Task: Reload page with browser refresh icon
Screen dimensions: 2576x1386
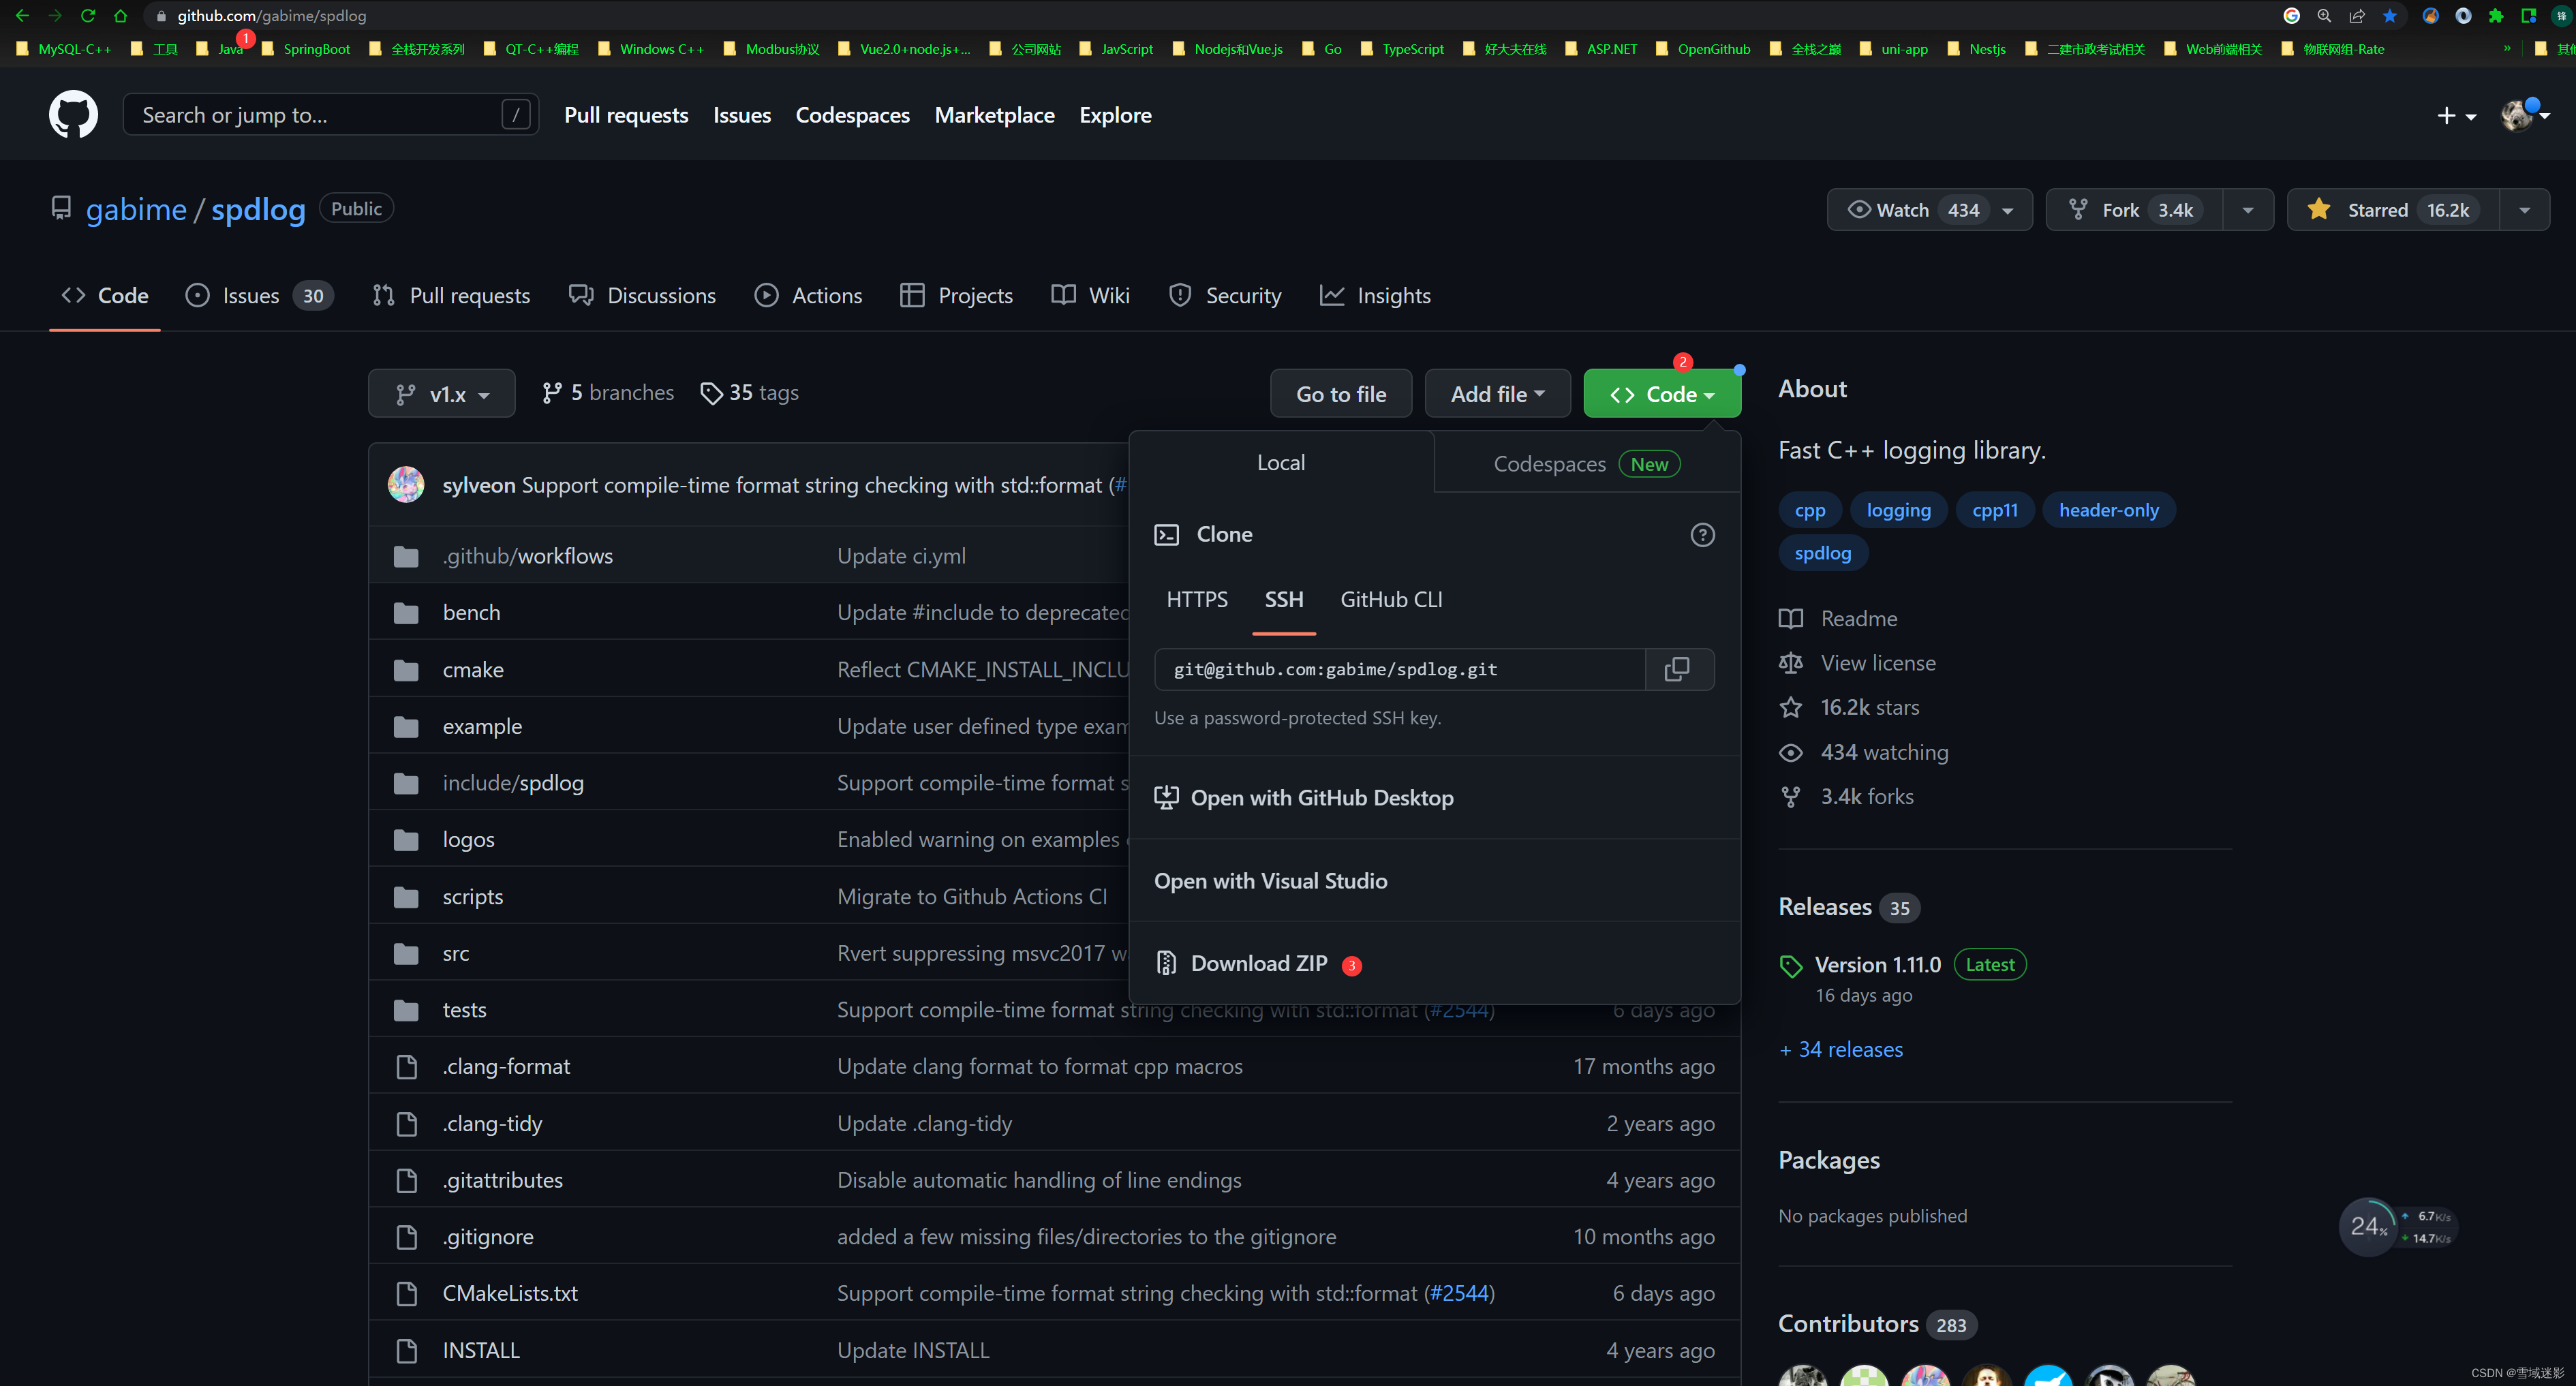Action: [x=88, y=16]
